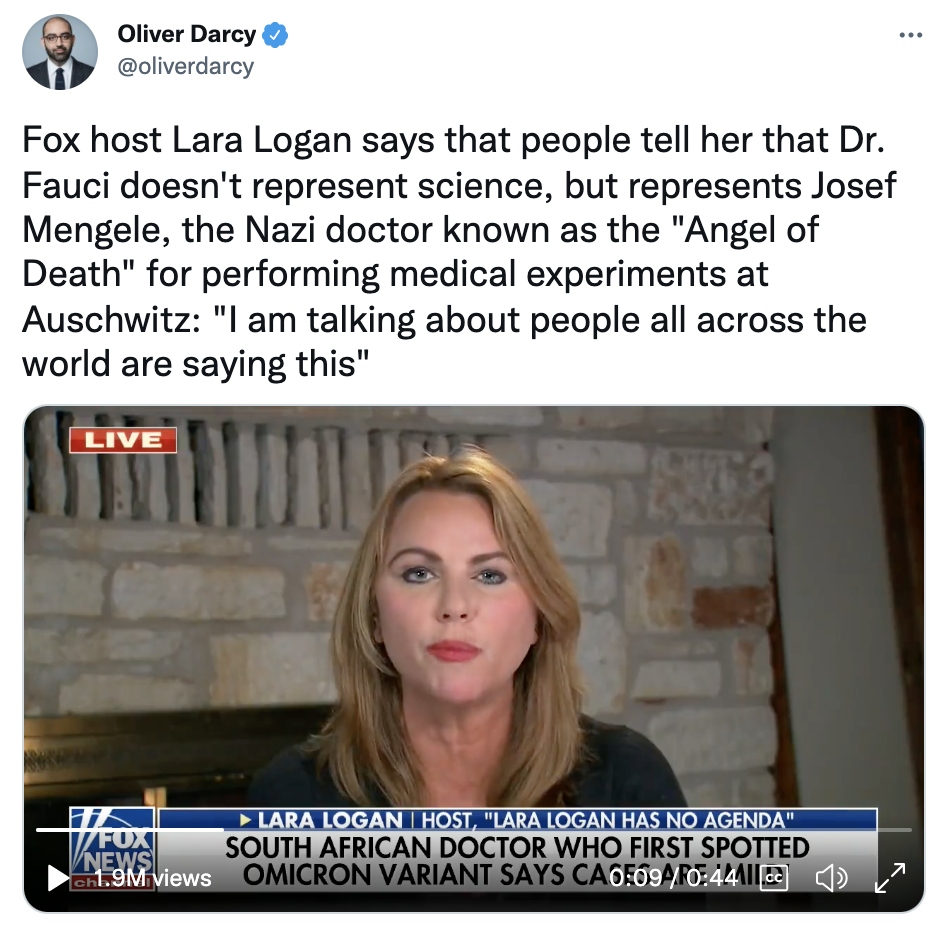Play the video with the play button
946x932 pixels.
point(58,878)
